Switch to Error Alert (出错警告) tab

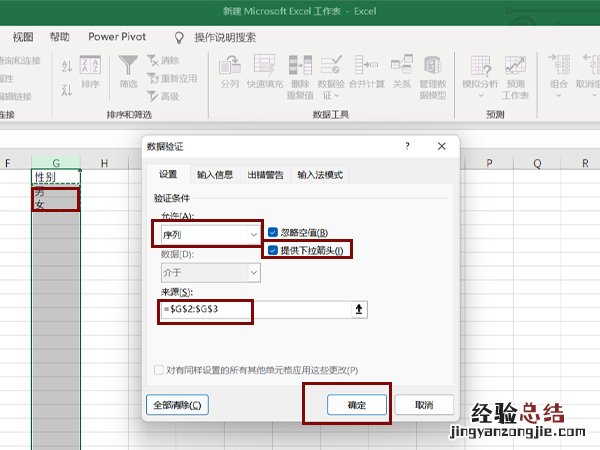point(265,174)
